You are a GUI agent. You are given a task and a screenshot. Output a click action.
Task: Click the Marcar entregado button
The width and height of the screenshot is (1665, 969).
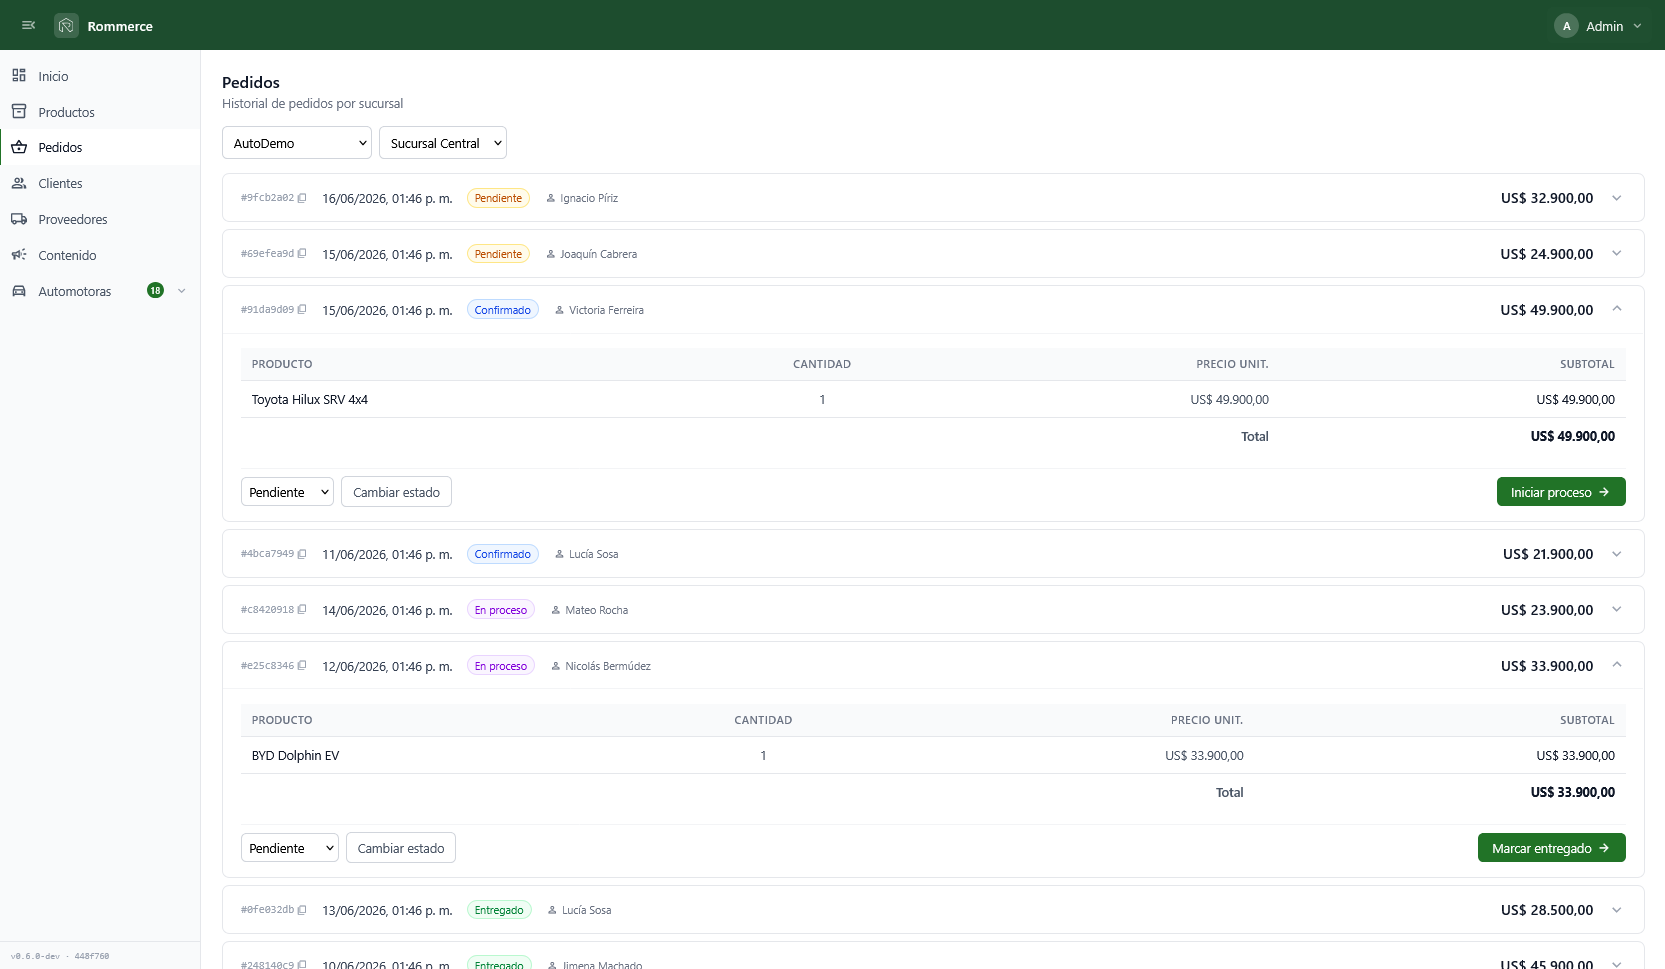click(1552, 848)
